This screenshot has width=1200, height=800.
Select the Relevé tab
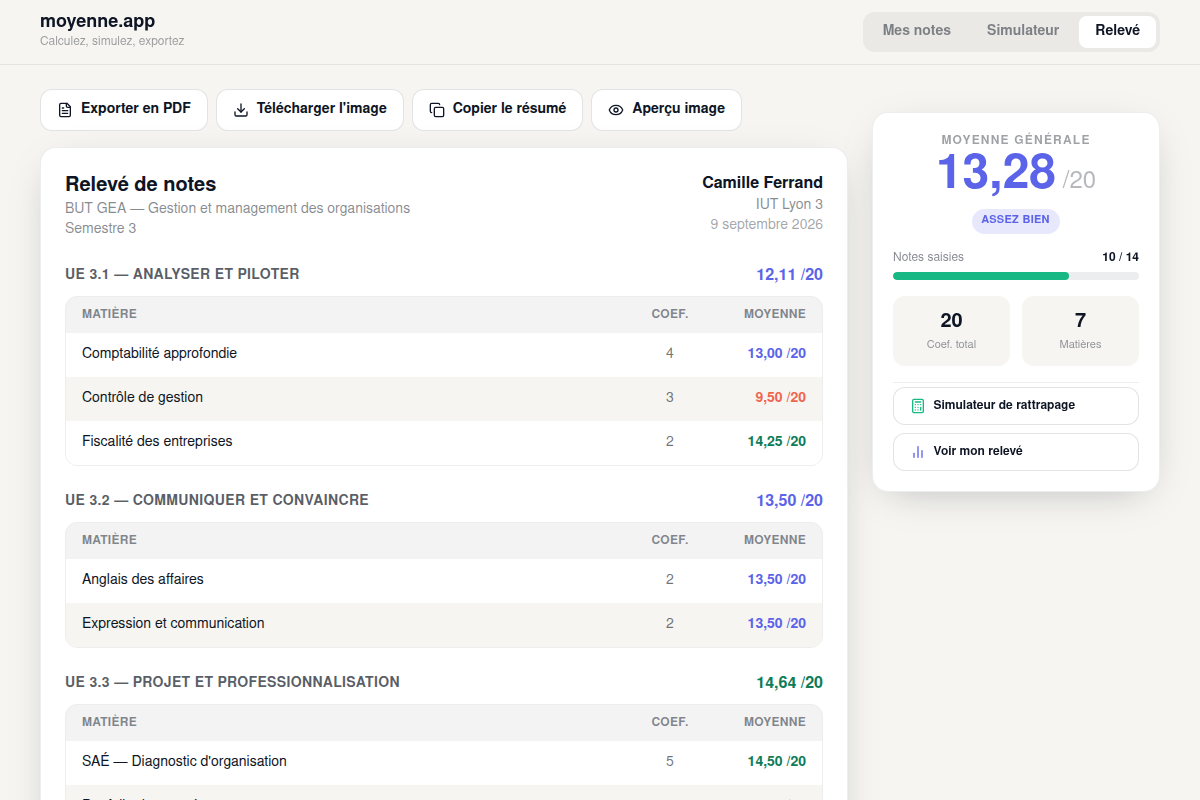1117,31
